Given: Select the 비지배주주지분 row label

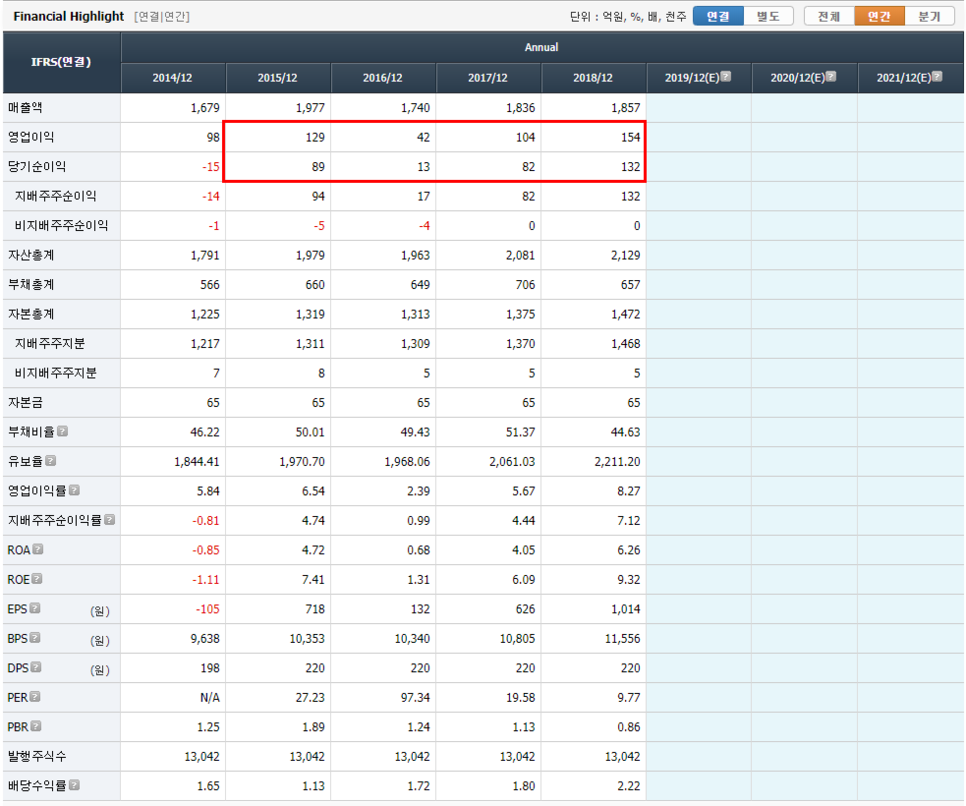Looking at the screenshot, I should point(55,373).
